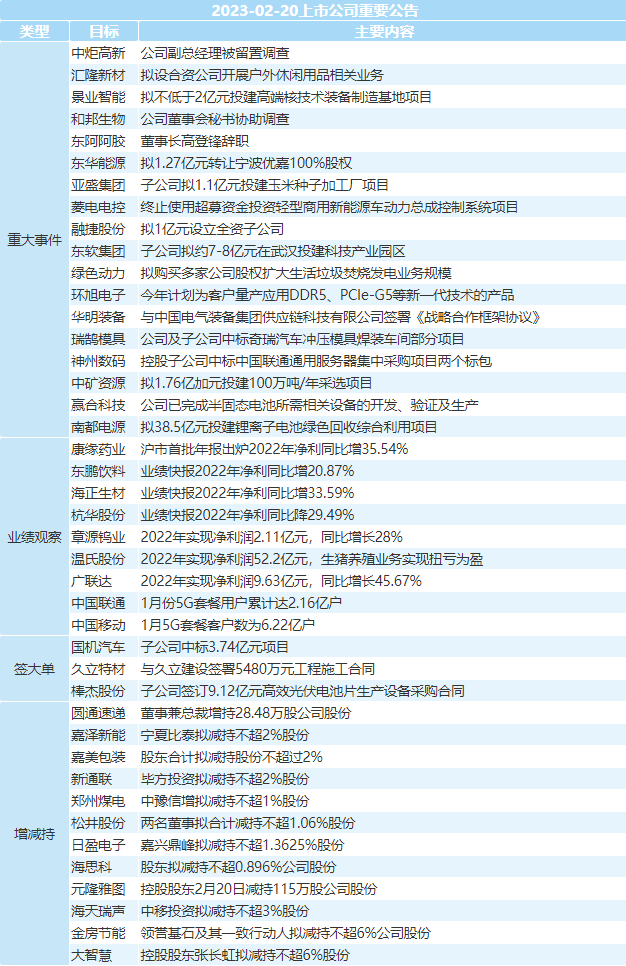The width and height of the screenshot is (626, 966).
Task: Click text 子公司中标3.74亿元项目
Action: (x=214, y=647)
